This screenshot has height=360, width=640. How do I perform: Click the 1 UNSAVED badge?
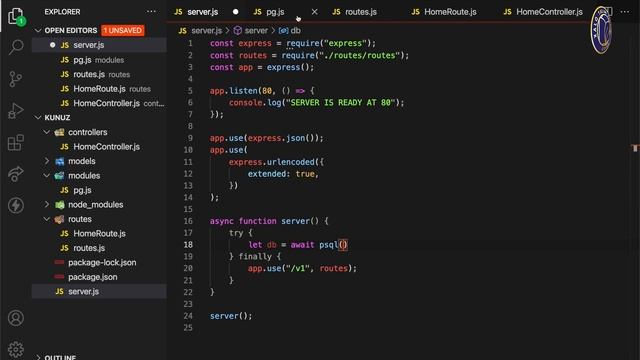click(x=122, y=30)
